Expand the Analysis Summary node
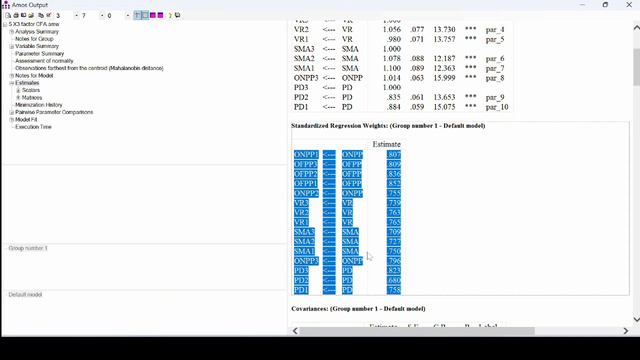This screenshot has height=360, width=640. click(x=12, y=32)
